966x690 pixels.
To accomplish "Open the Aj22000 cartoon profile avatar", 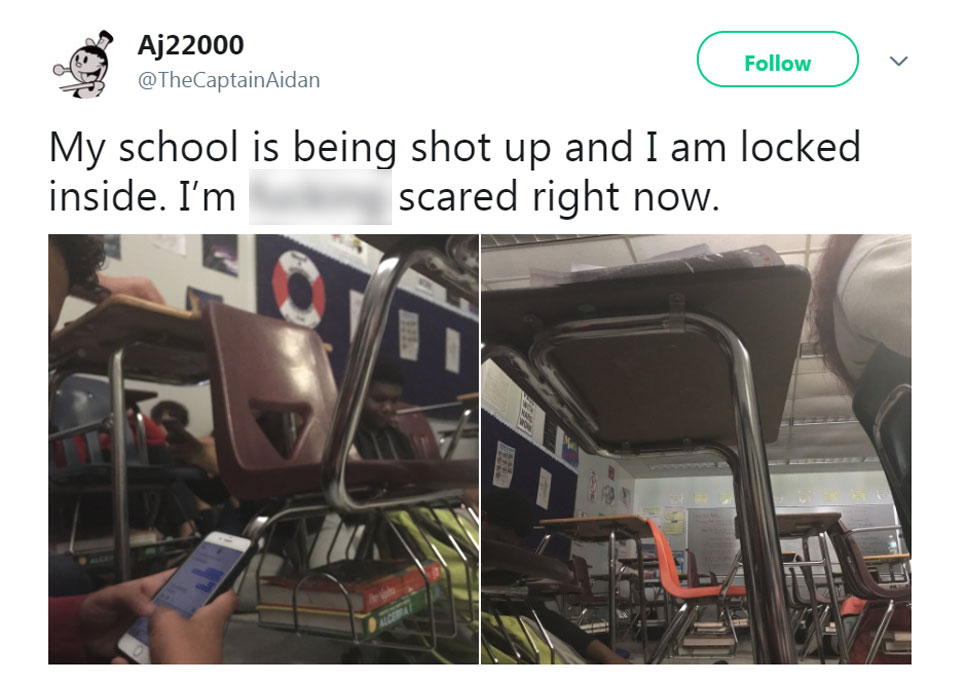I will (83, 64).
